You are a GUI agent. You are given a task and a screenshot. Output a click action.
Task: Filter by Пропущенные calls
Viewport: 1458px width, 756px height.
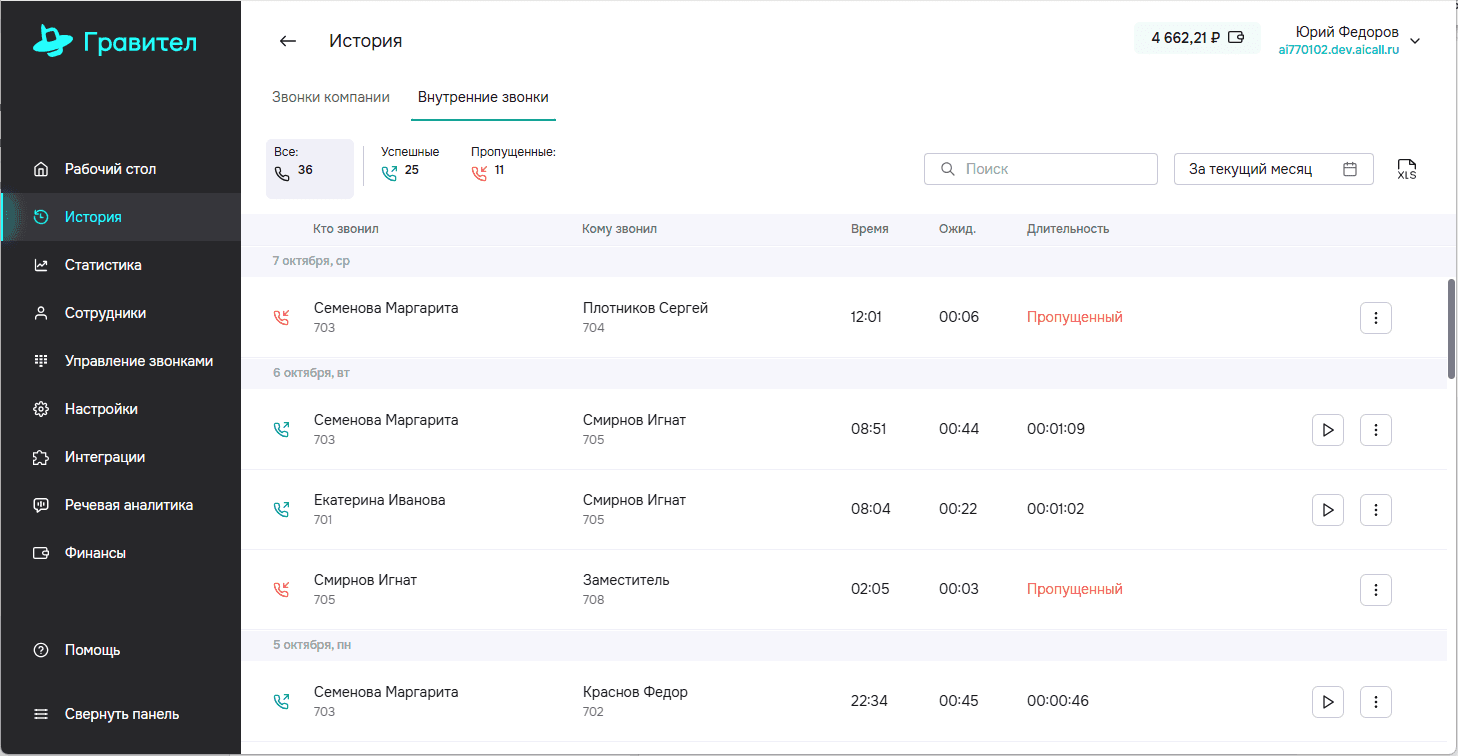click(513, 162)
